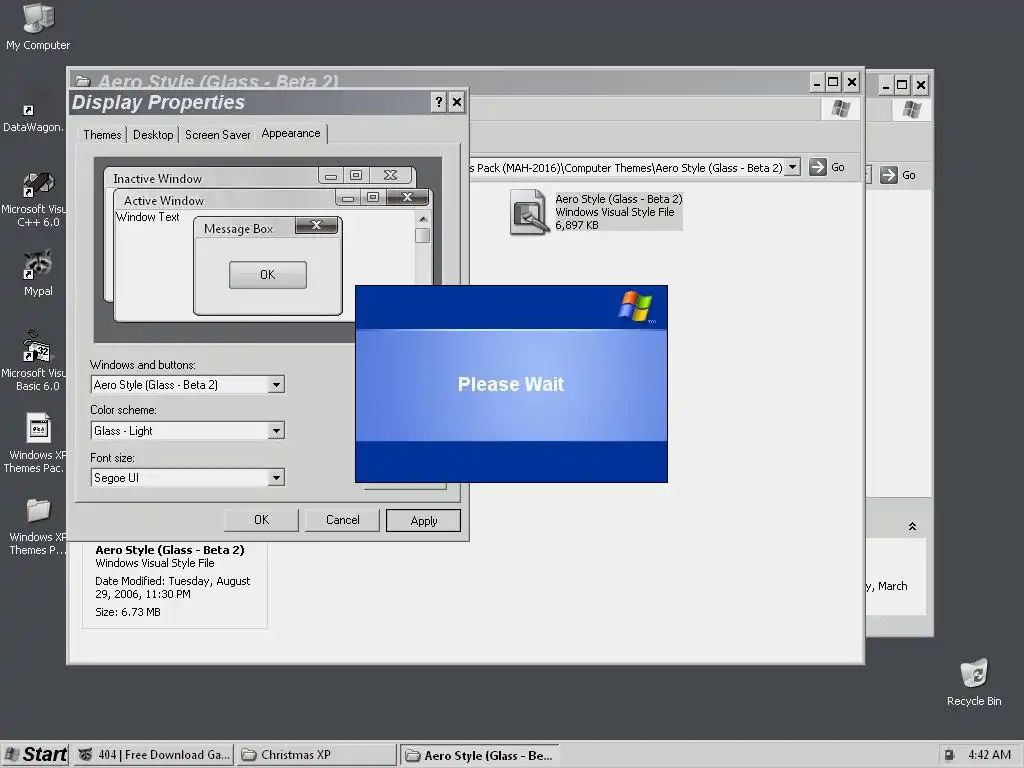Click the taskbar clock showing 4:42 AM

click(x=989, y=755)
